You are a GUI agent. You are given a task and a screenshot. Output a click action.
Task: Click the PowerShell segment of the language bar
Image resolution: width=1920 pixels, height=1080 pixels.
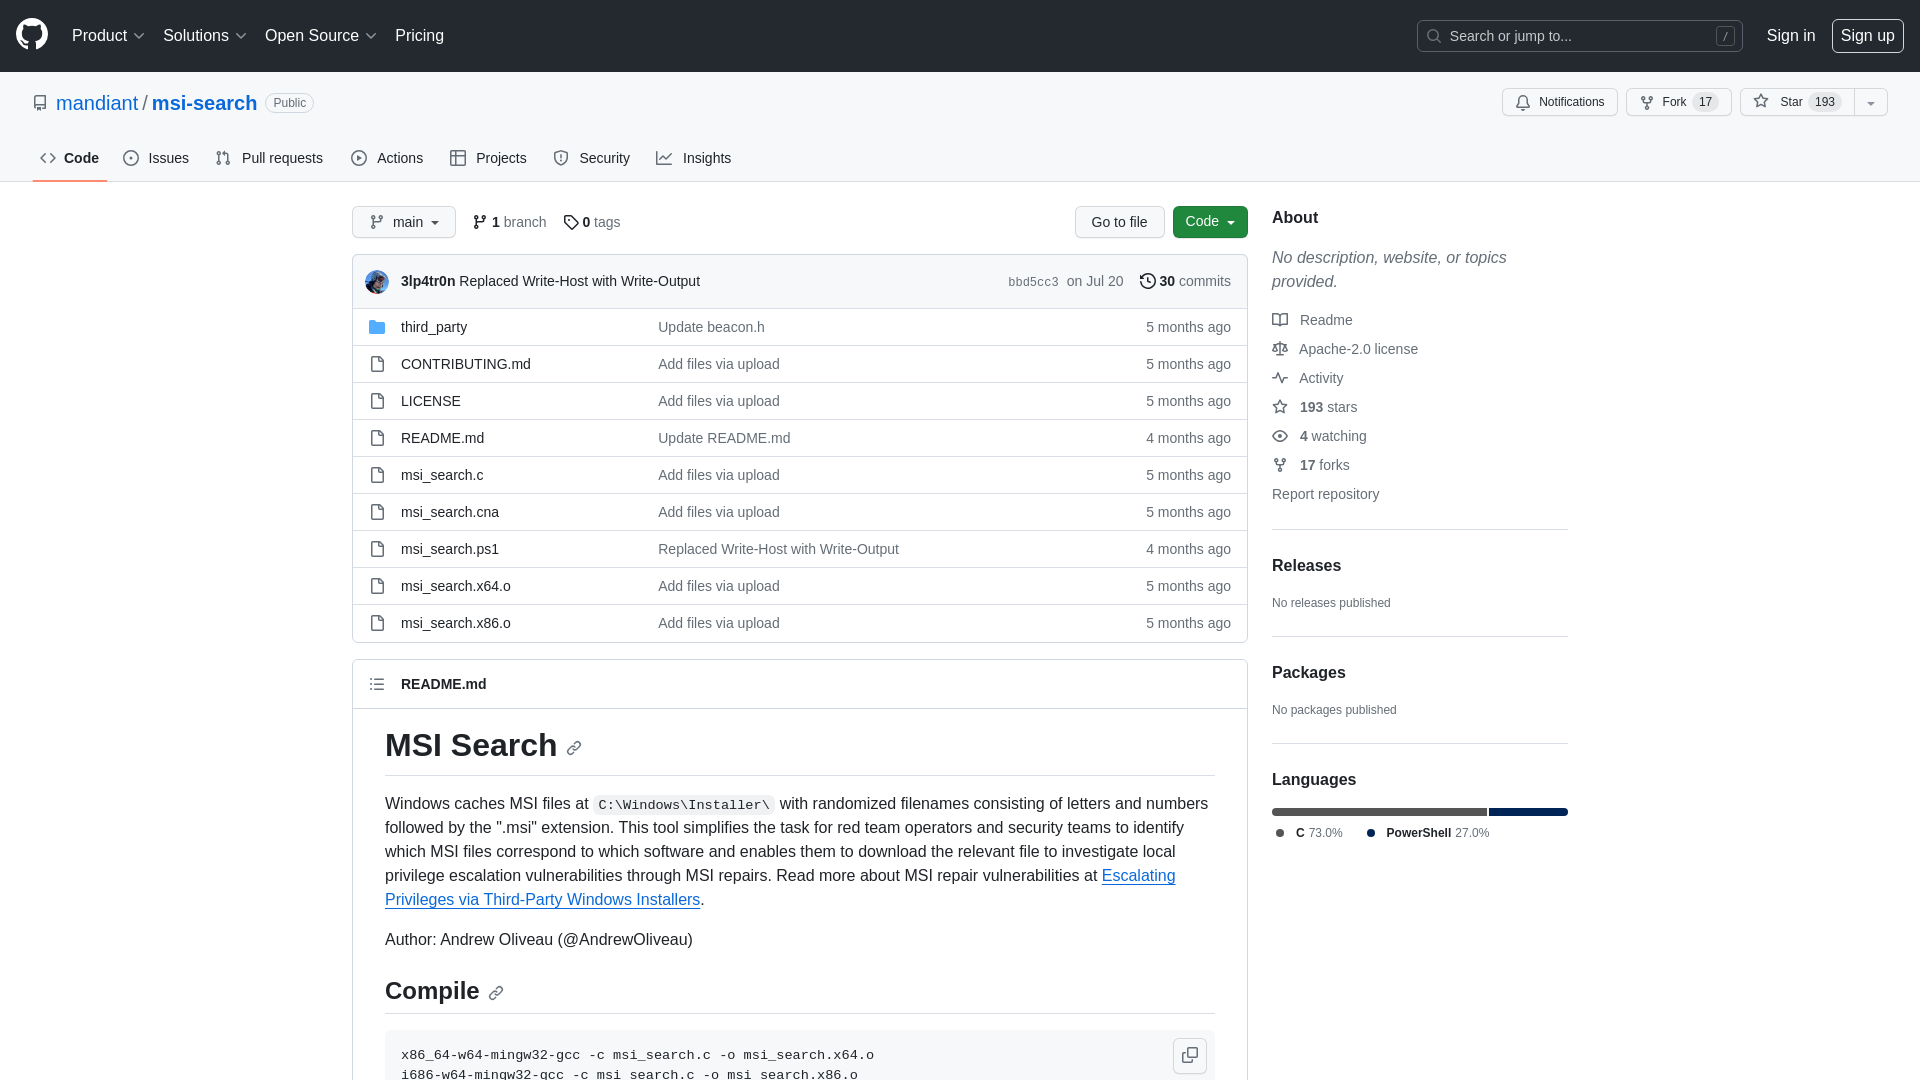[x=1528, y=812]
